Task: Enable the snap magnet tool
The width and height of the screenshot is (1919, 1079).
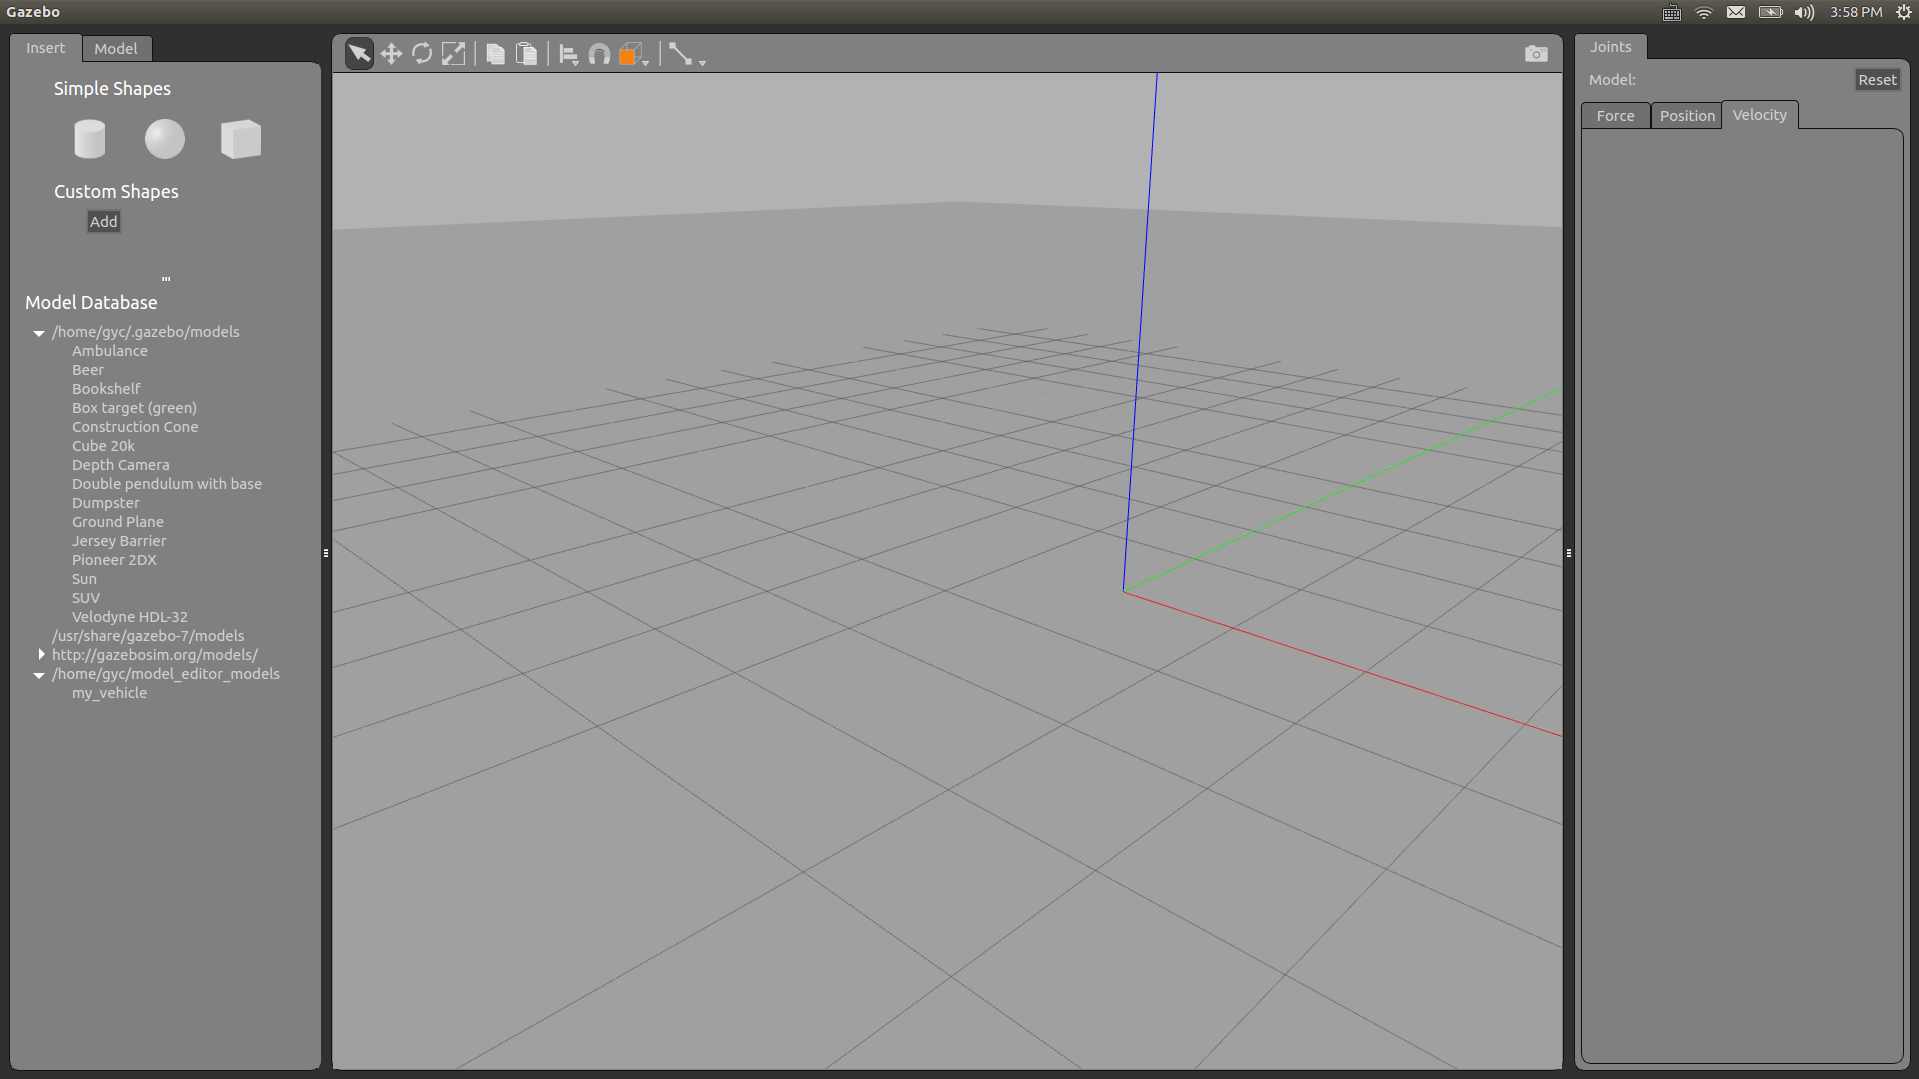Action: (599, 54)
